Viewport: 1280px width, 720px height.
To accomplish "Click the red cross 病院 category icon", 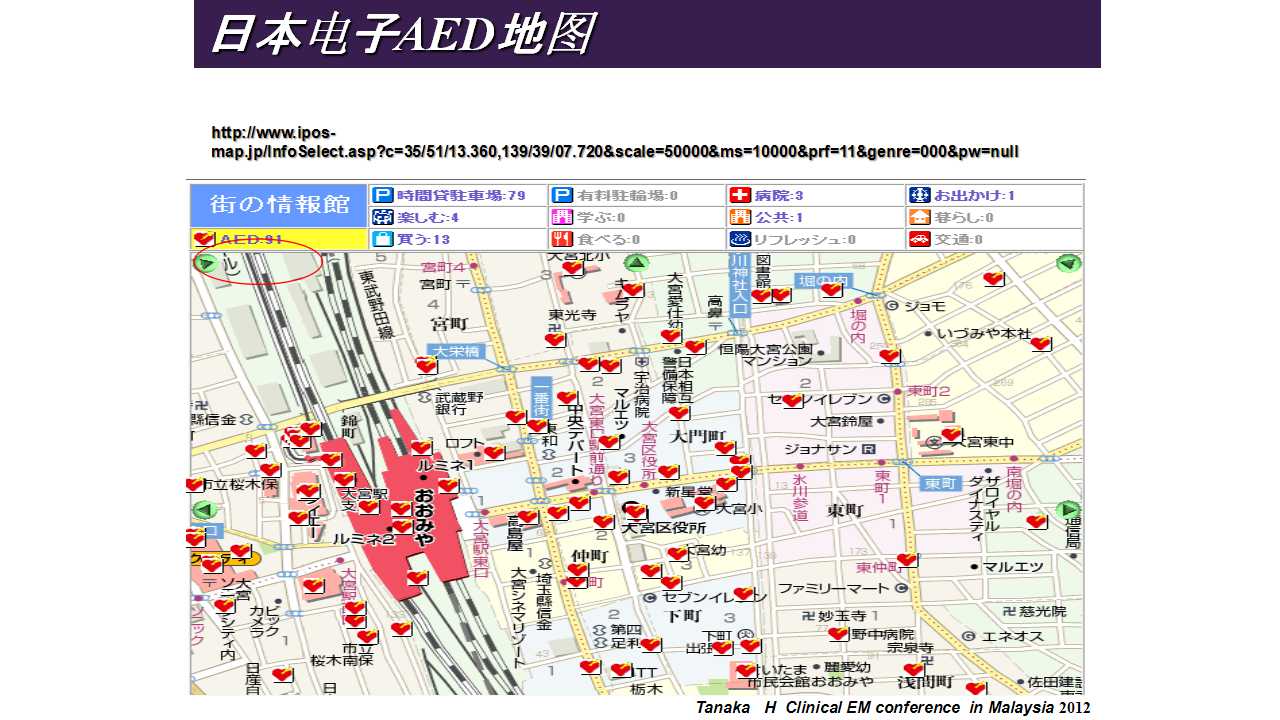I will 740,195.
